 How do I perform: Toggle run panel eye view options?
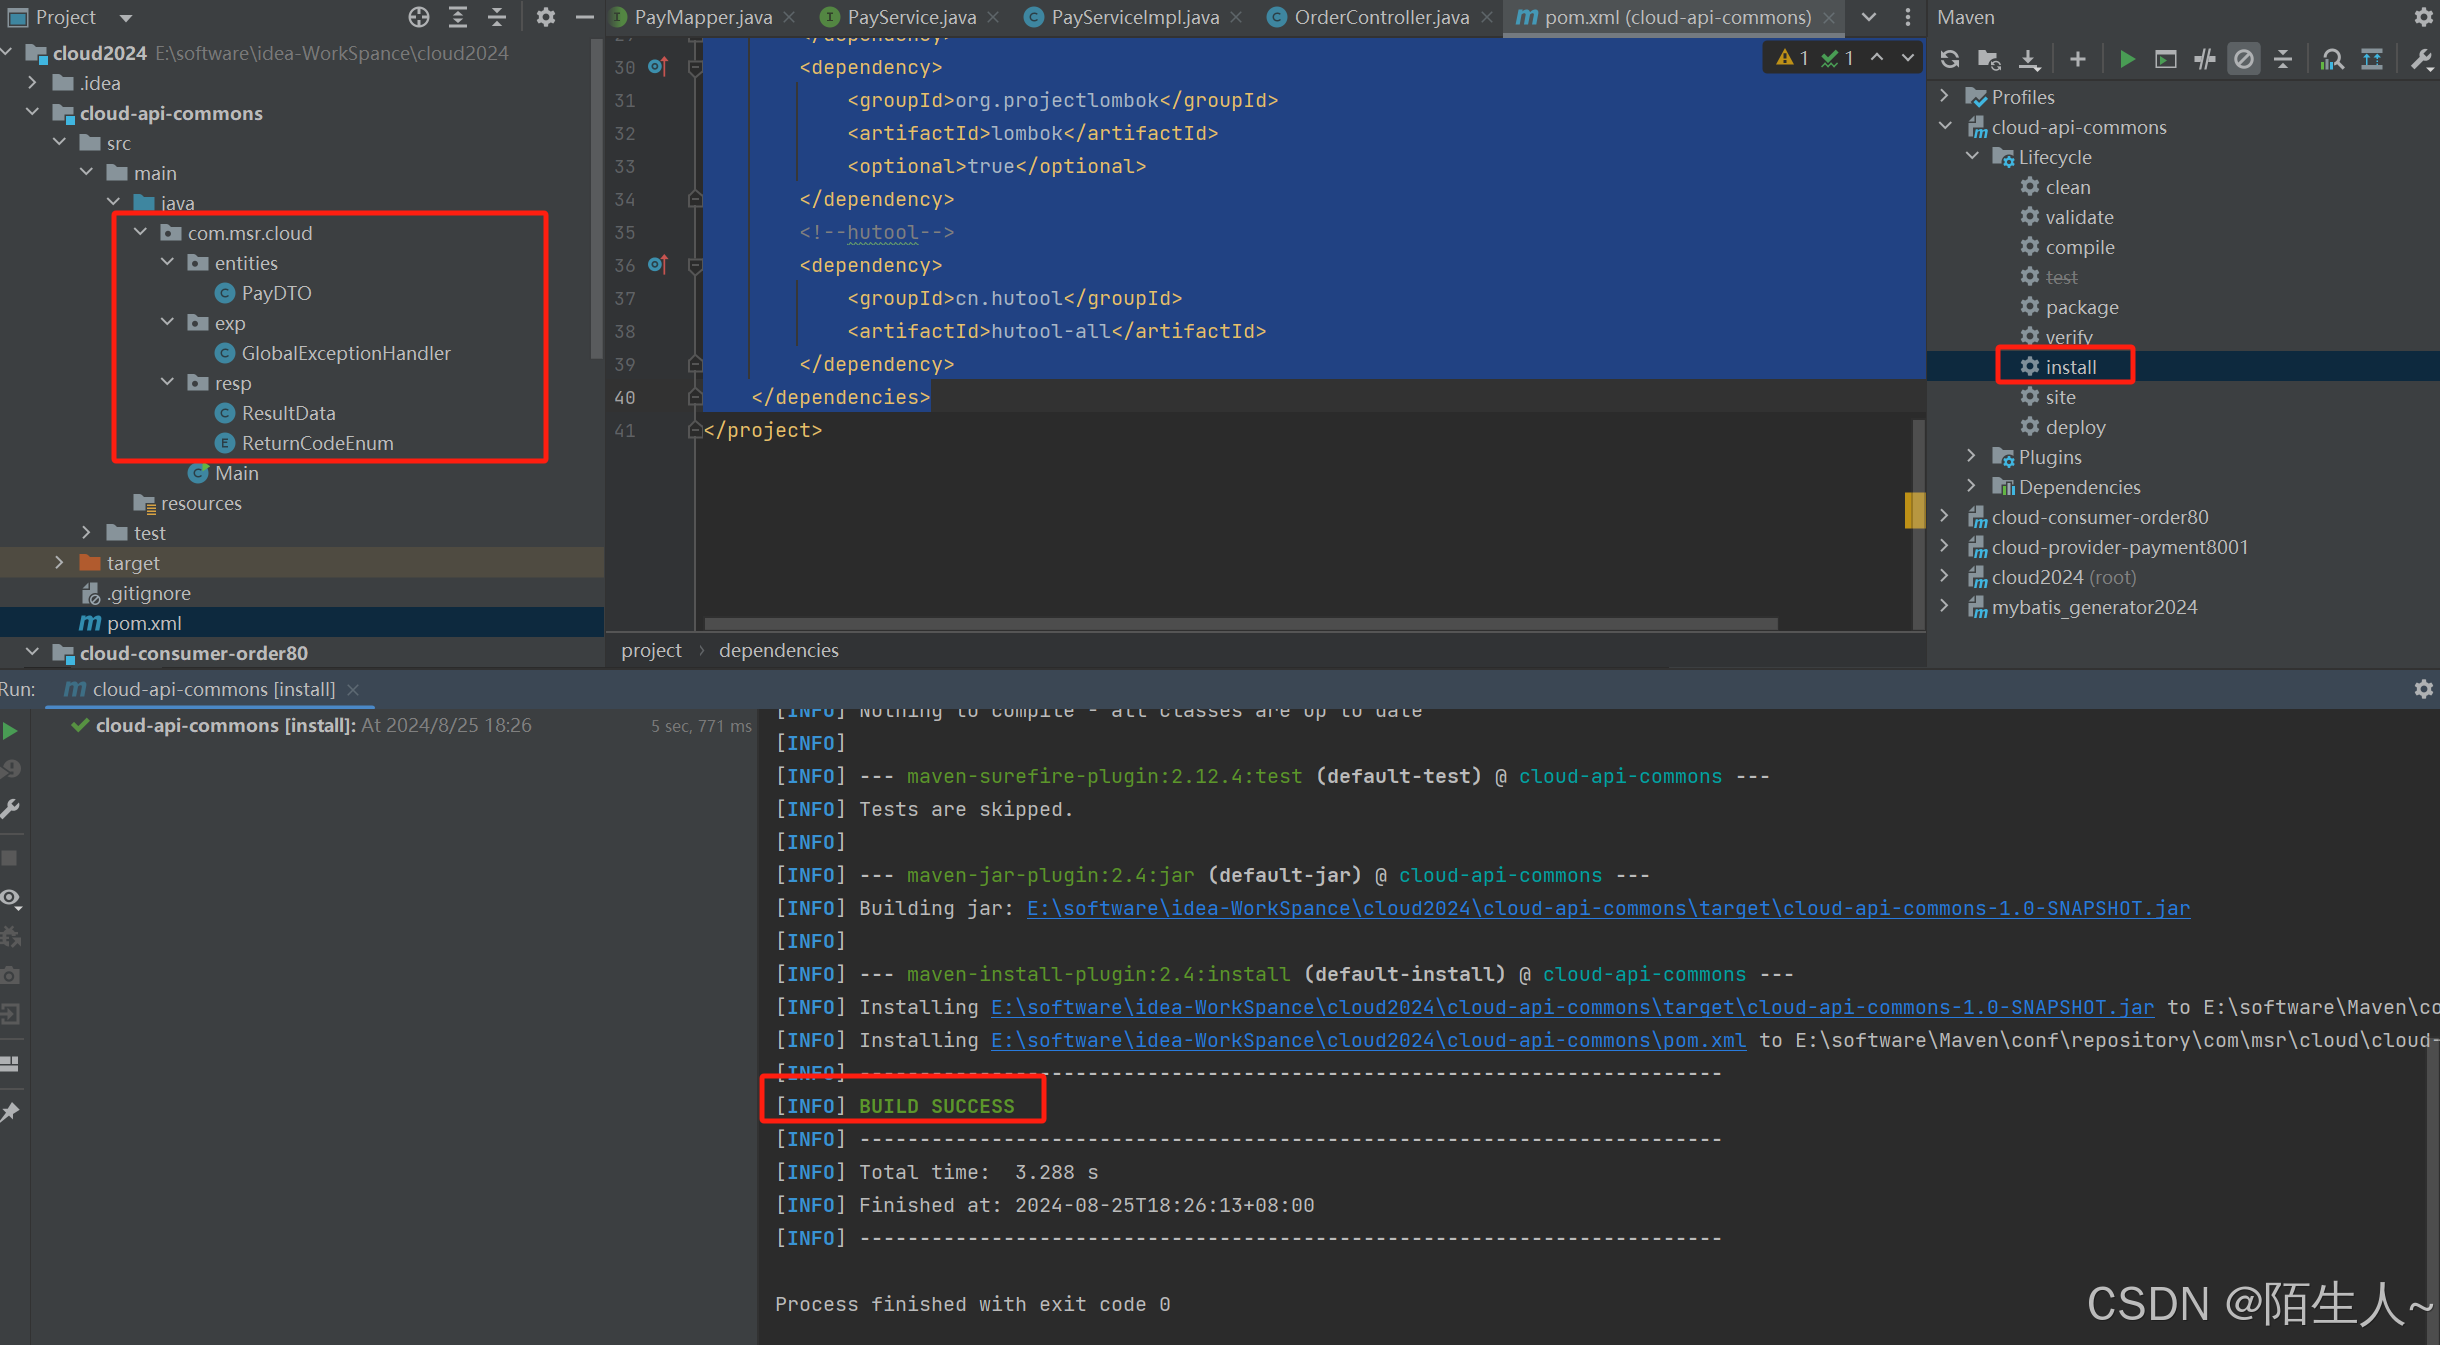coord(11,898)
